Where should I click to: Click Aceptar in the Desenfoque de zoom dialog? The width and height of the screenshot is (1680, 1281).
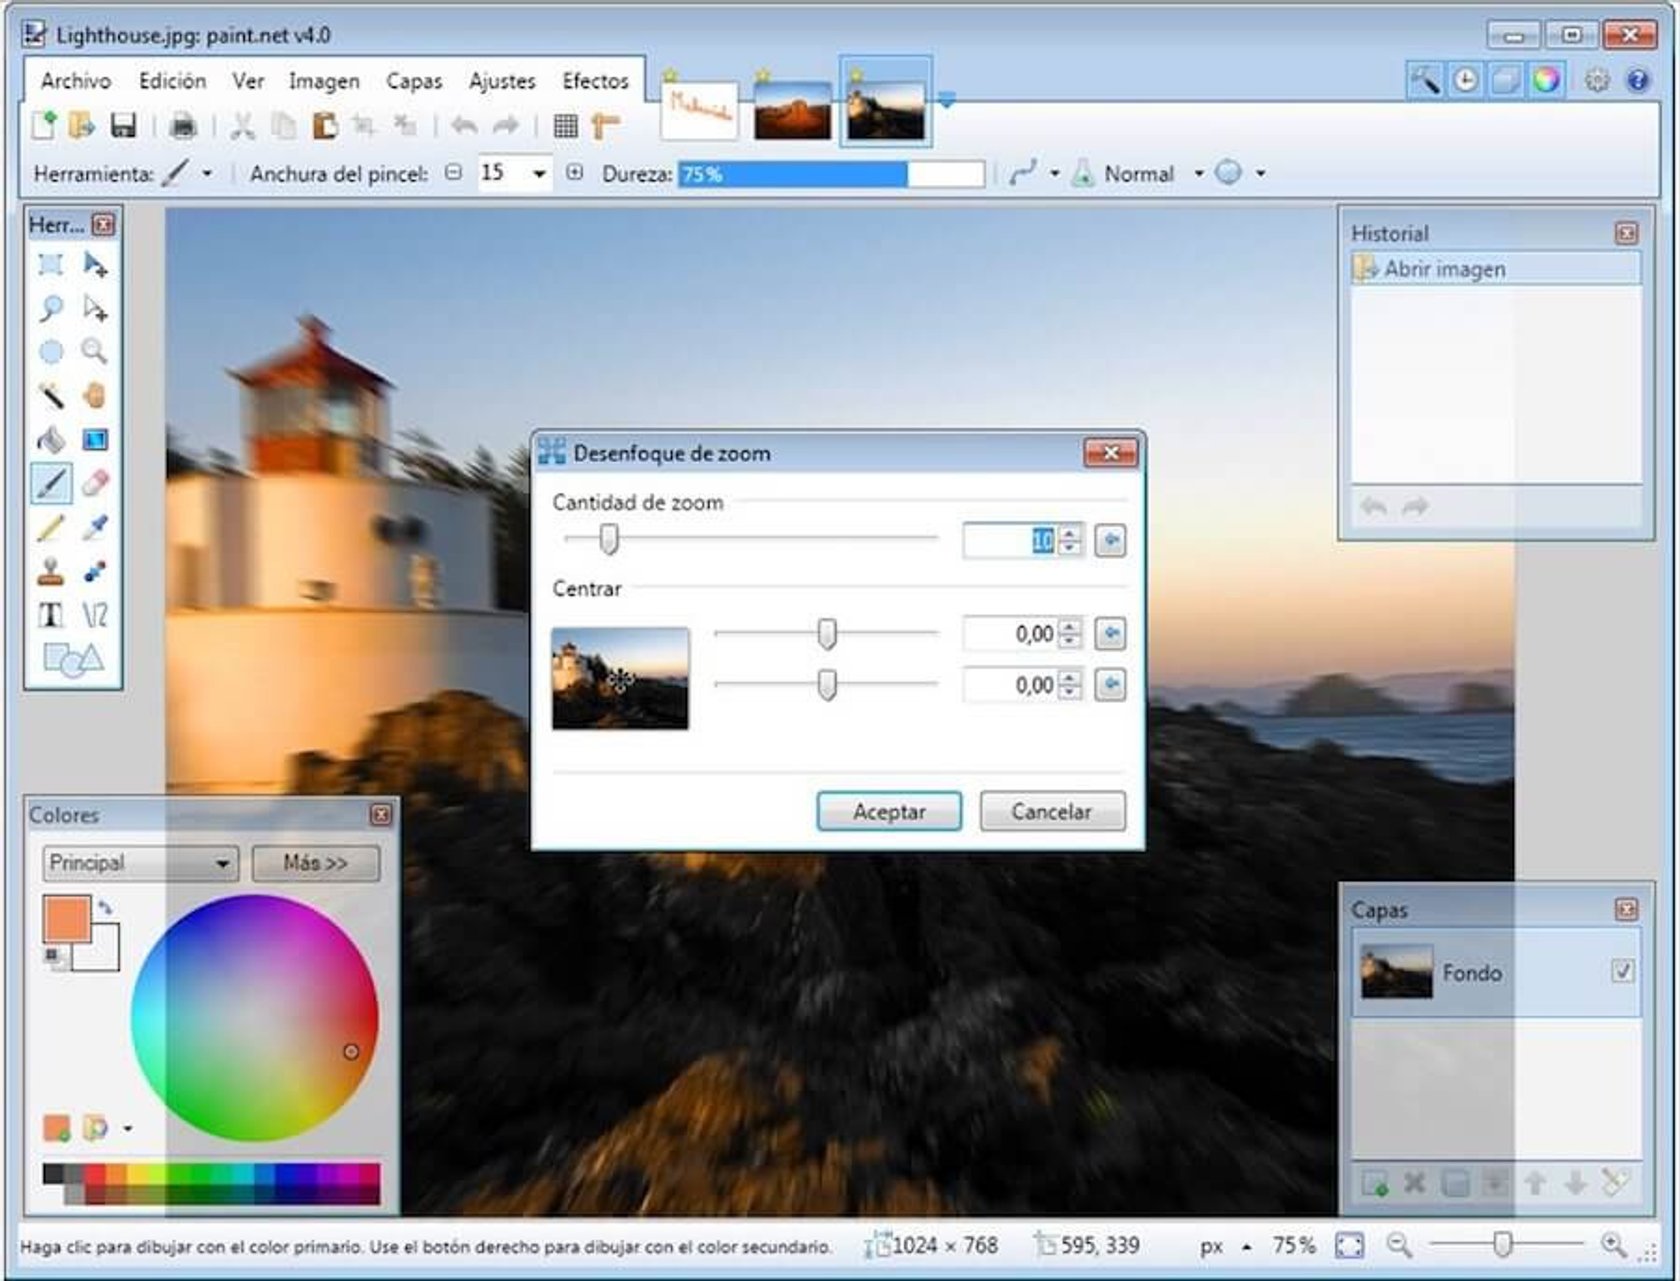(x=887, y=812)
